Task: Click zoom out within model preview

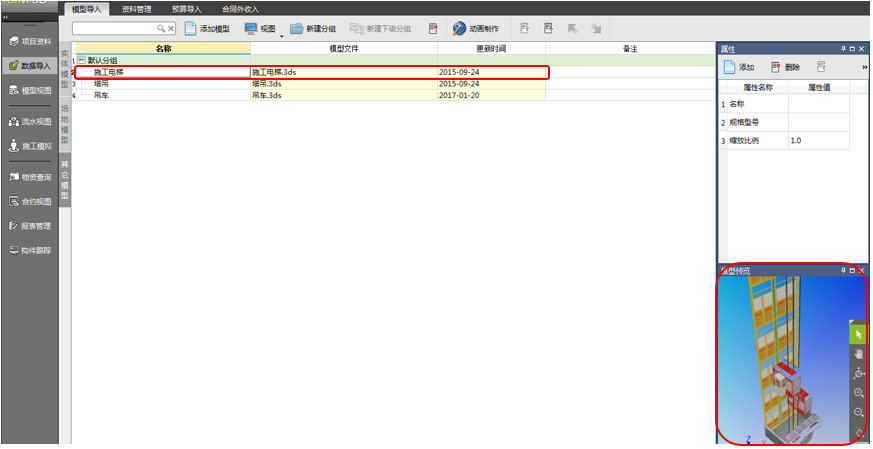Action: click(858, 412)
